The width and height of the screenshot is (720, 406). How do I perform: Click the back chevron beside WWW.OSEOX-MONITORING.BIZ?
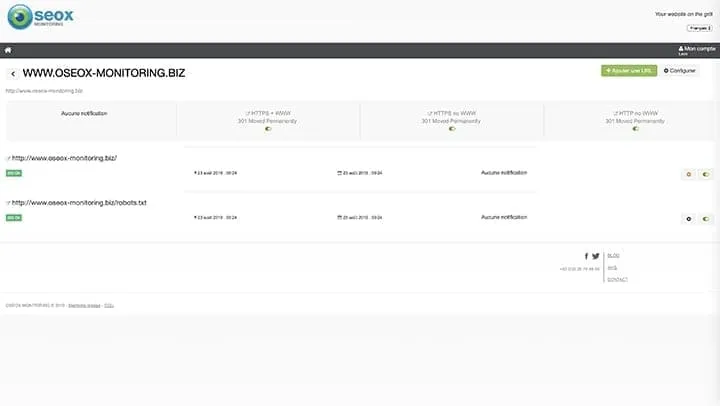click(13, 73)
